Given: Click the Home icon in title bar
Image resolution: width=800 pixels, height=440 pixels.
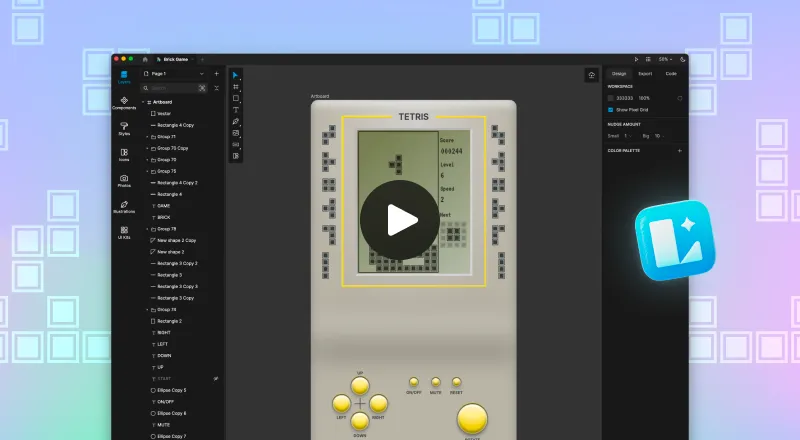Looking at the screenshot, I should pyautogui.click(x=145, y=59).
